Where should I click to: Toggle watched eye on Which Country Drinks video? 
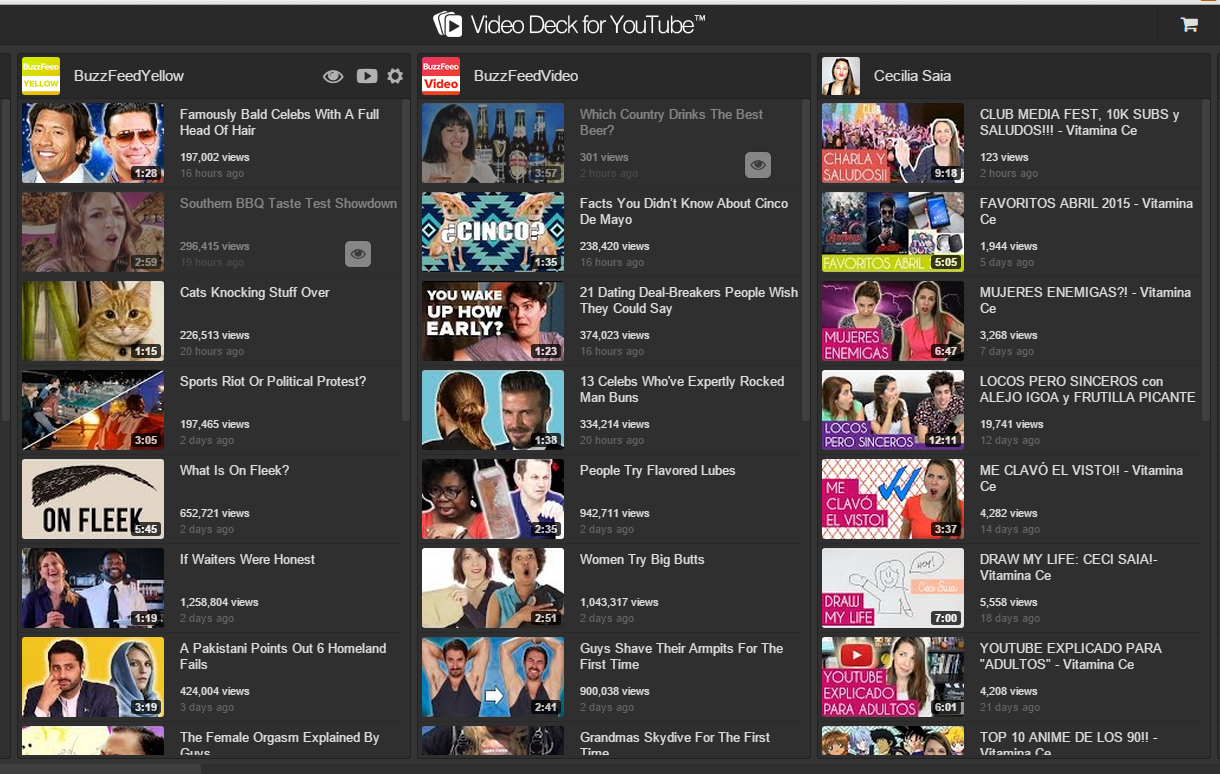(758, 165)
